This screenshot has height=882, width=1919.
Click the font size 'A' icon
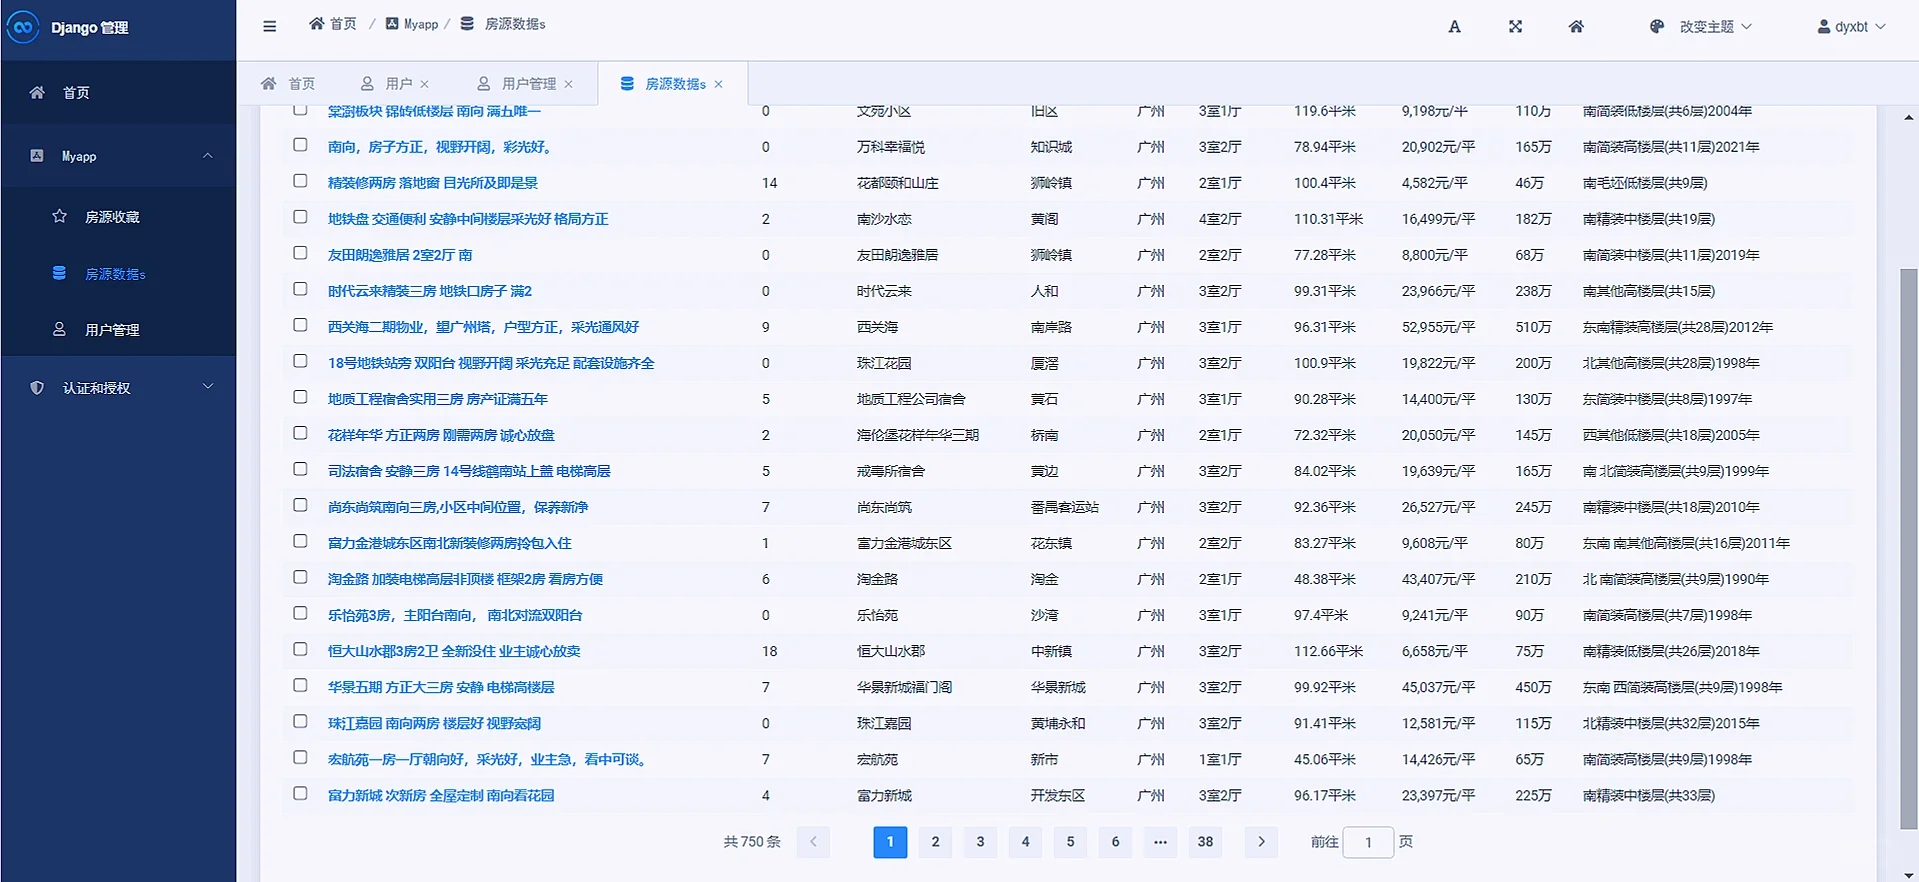tap(1455, 27)
